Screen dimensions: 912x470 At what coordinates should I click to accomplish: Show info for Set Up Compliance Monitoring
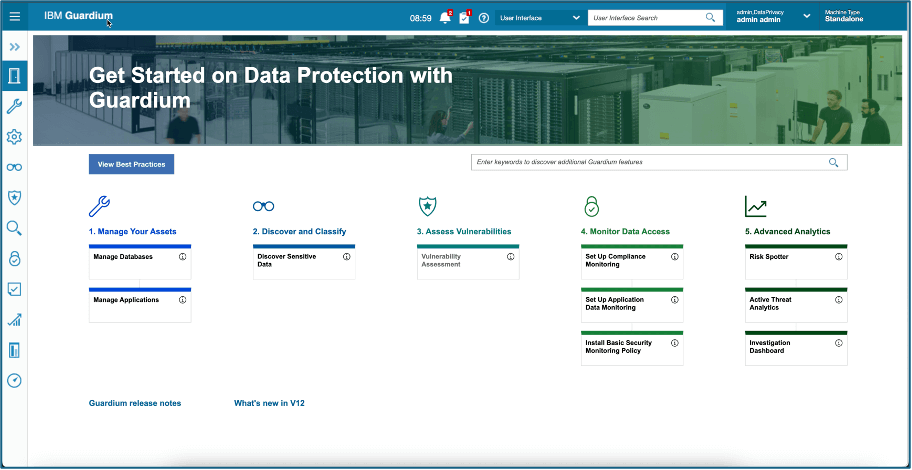675,257
